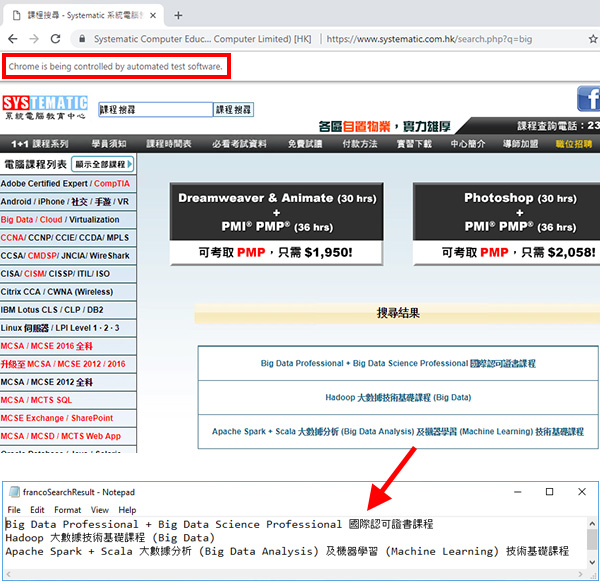Image resolution: width=600 pixels, height=584 pixels.
Task: Select MCSA / MCSD / MCTS Web App
Action: pyautogui.click(x=68, y=436)
